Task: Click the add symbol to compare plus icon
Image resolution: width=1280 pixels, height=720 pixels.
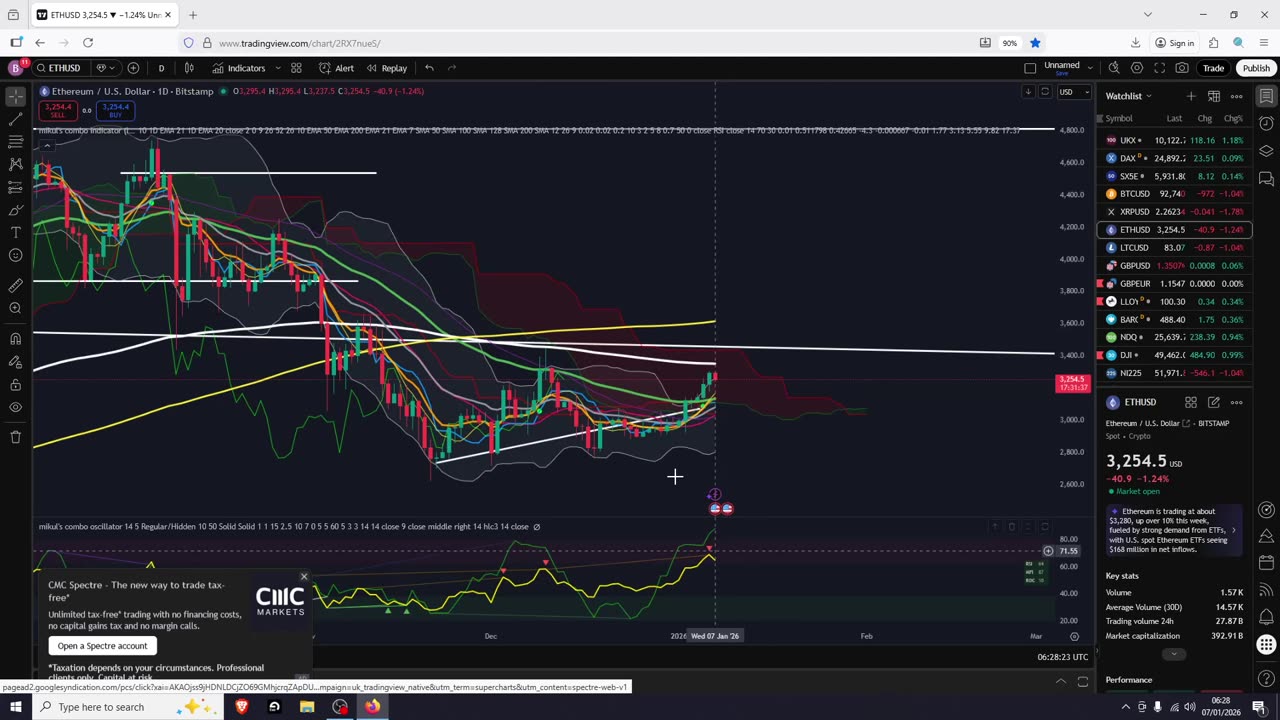Action: (133, 68)
